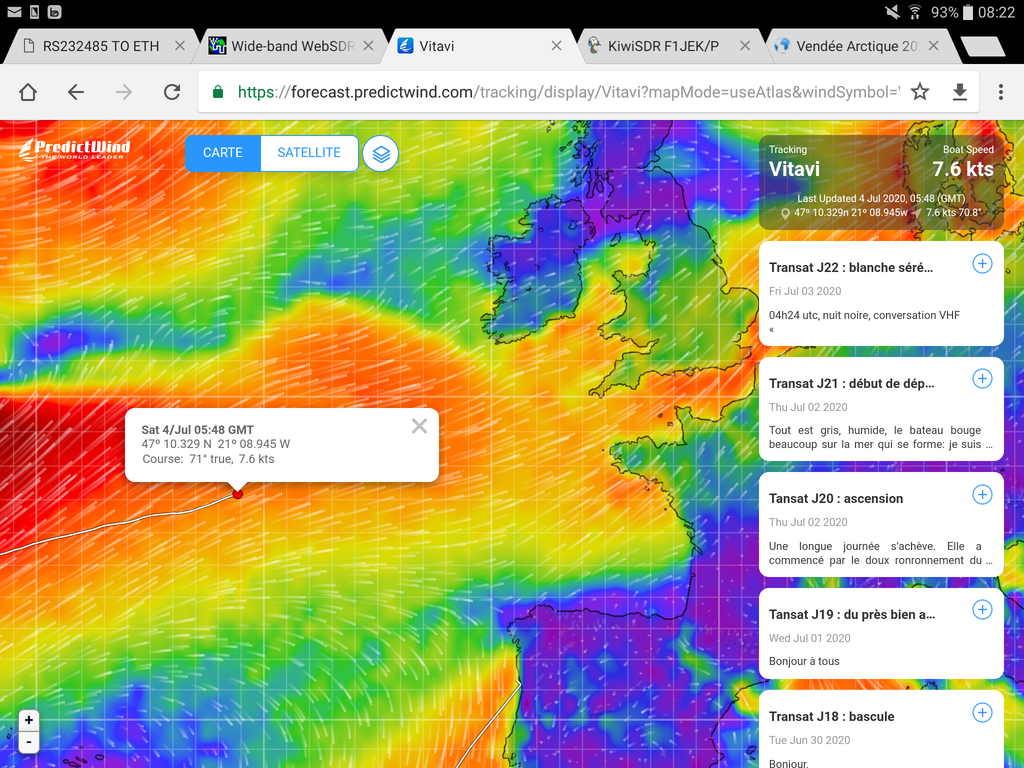The width and height of the screenshot is (1024, 768).
Task: Open the Transat J19 : du près bien a... title
Action: pyautogui.click(x=852, y=615)
